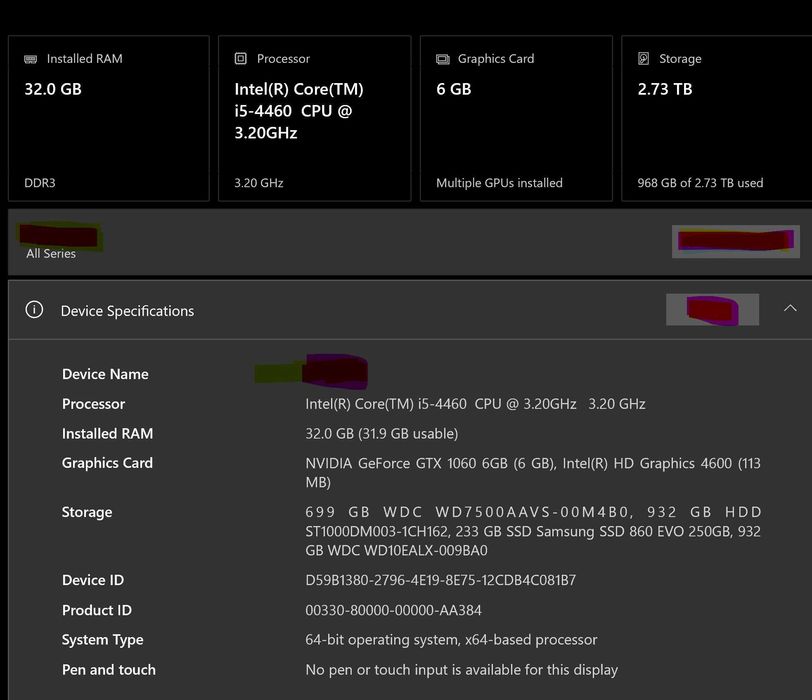This screenshot has height=700, width=812.
Task: Click the Graphics Card icon
Action: [x=443, y=59]
